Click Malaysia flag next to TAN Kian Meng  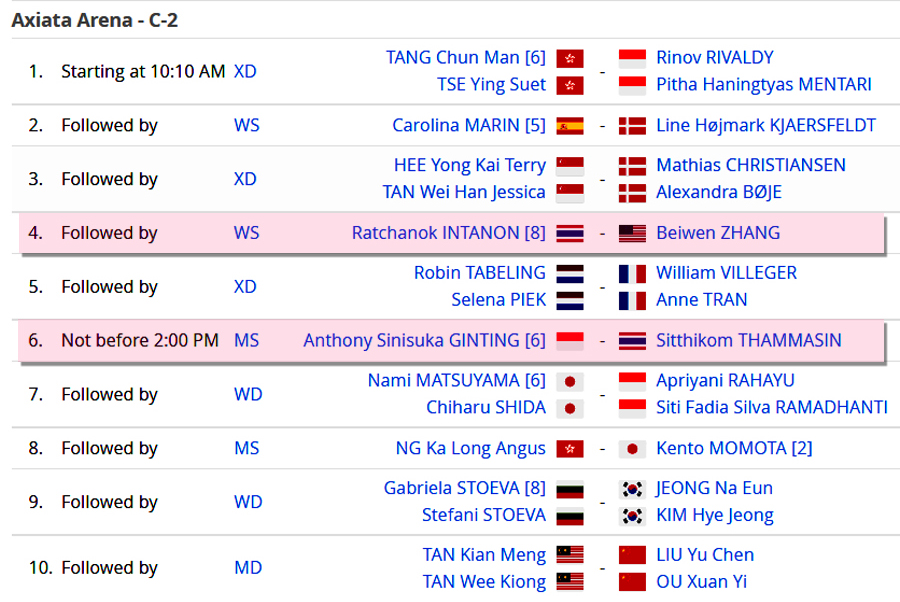click(x=569, y=555)
